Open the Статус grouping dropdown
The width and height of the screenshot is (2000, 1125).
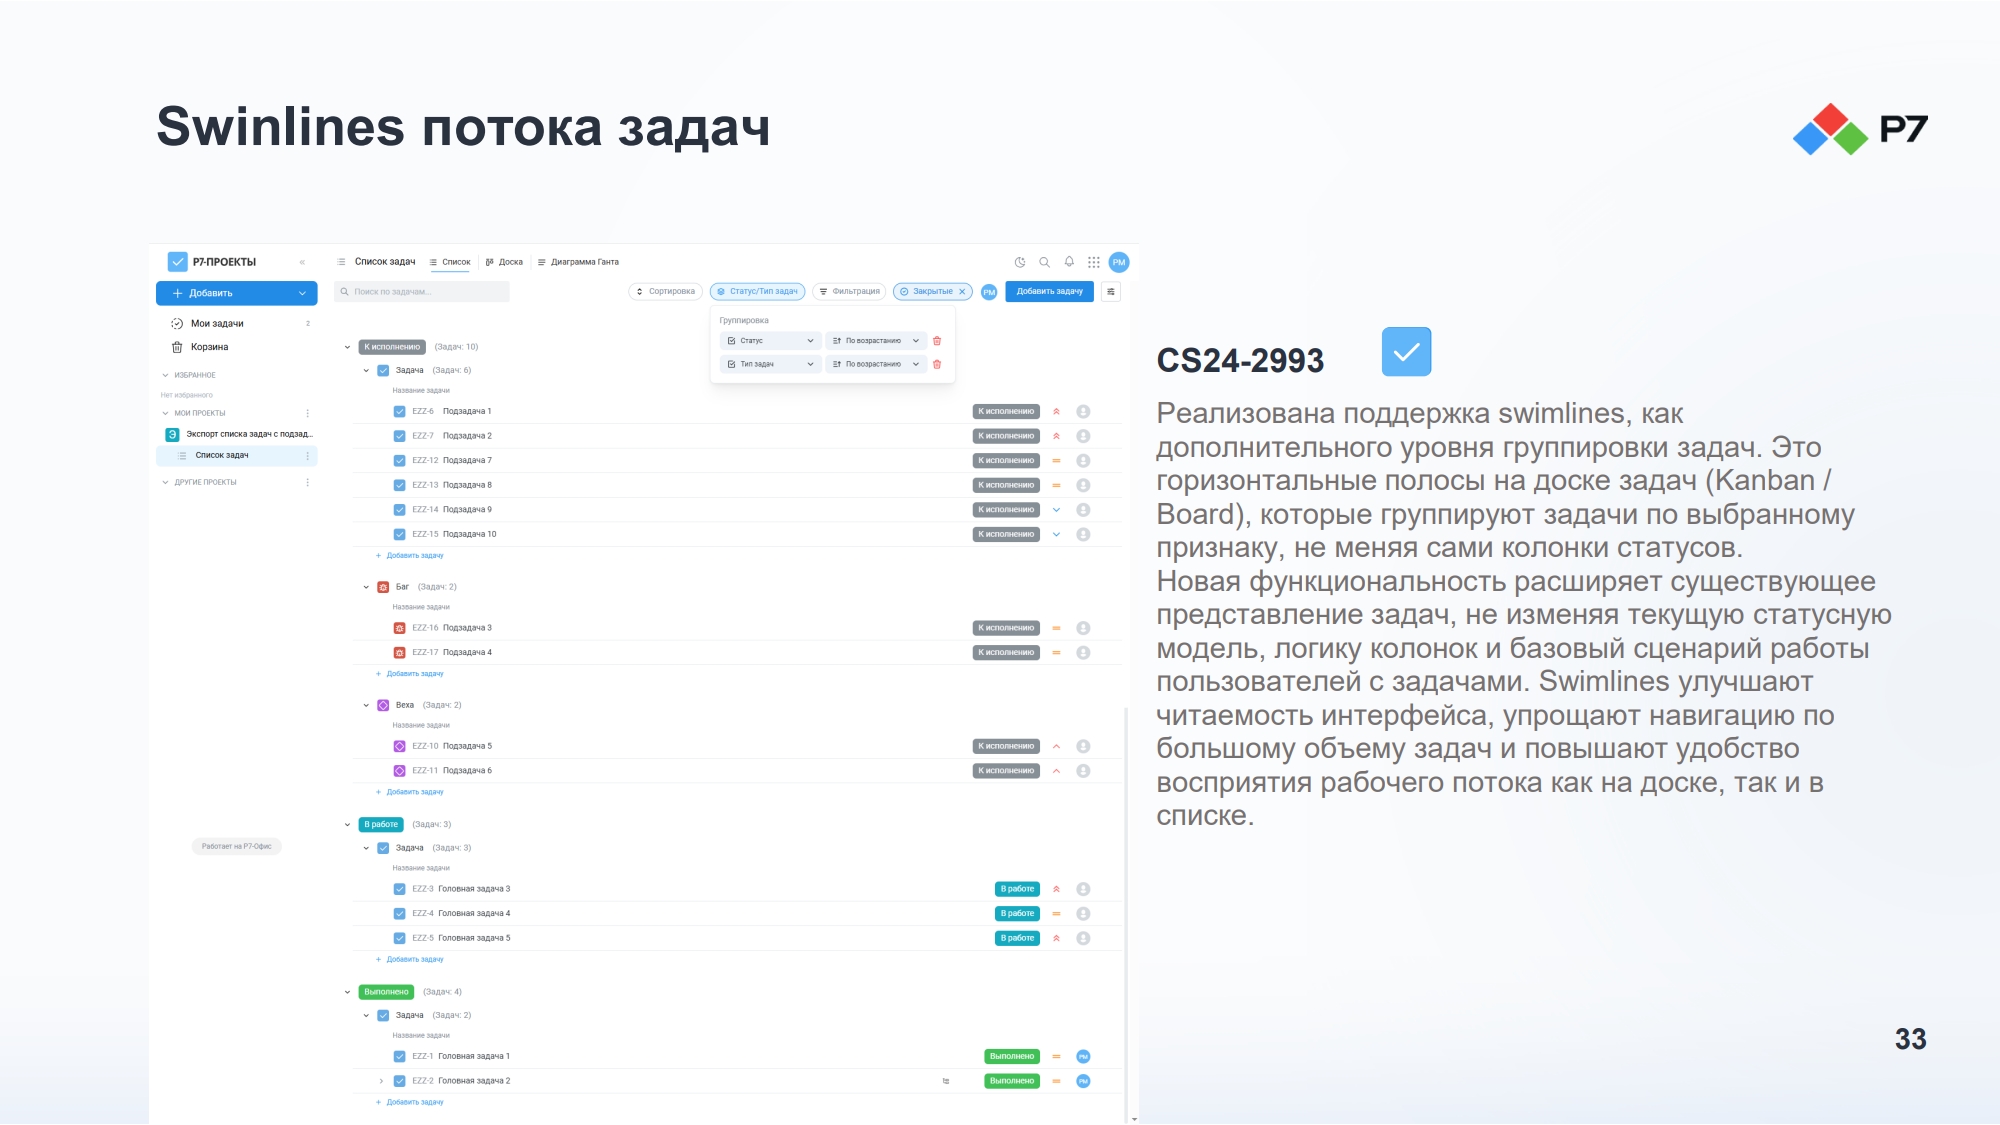pos(771,341)
